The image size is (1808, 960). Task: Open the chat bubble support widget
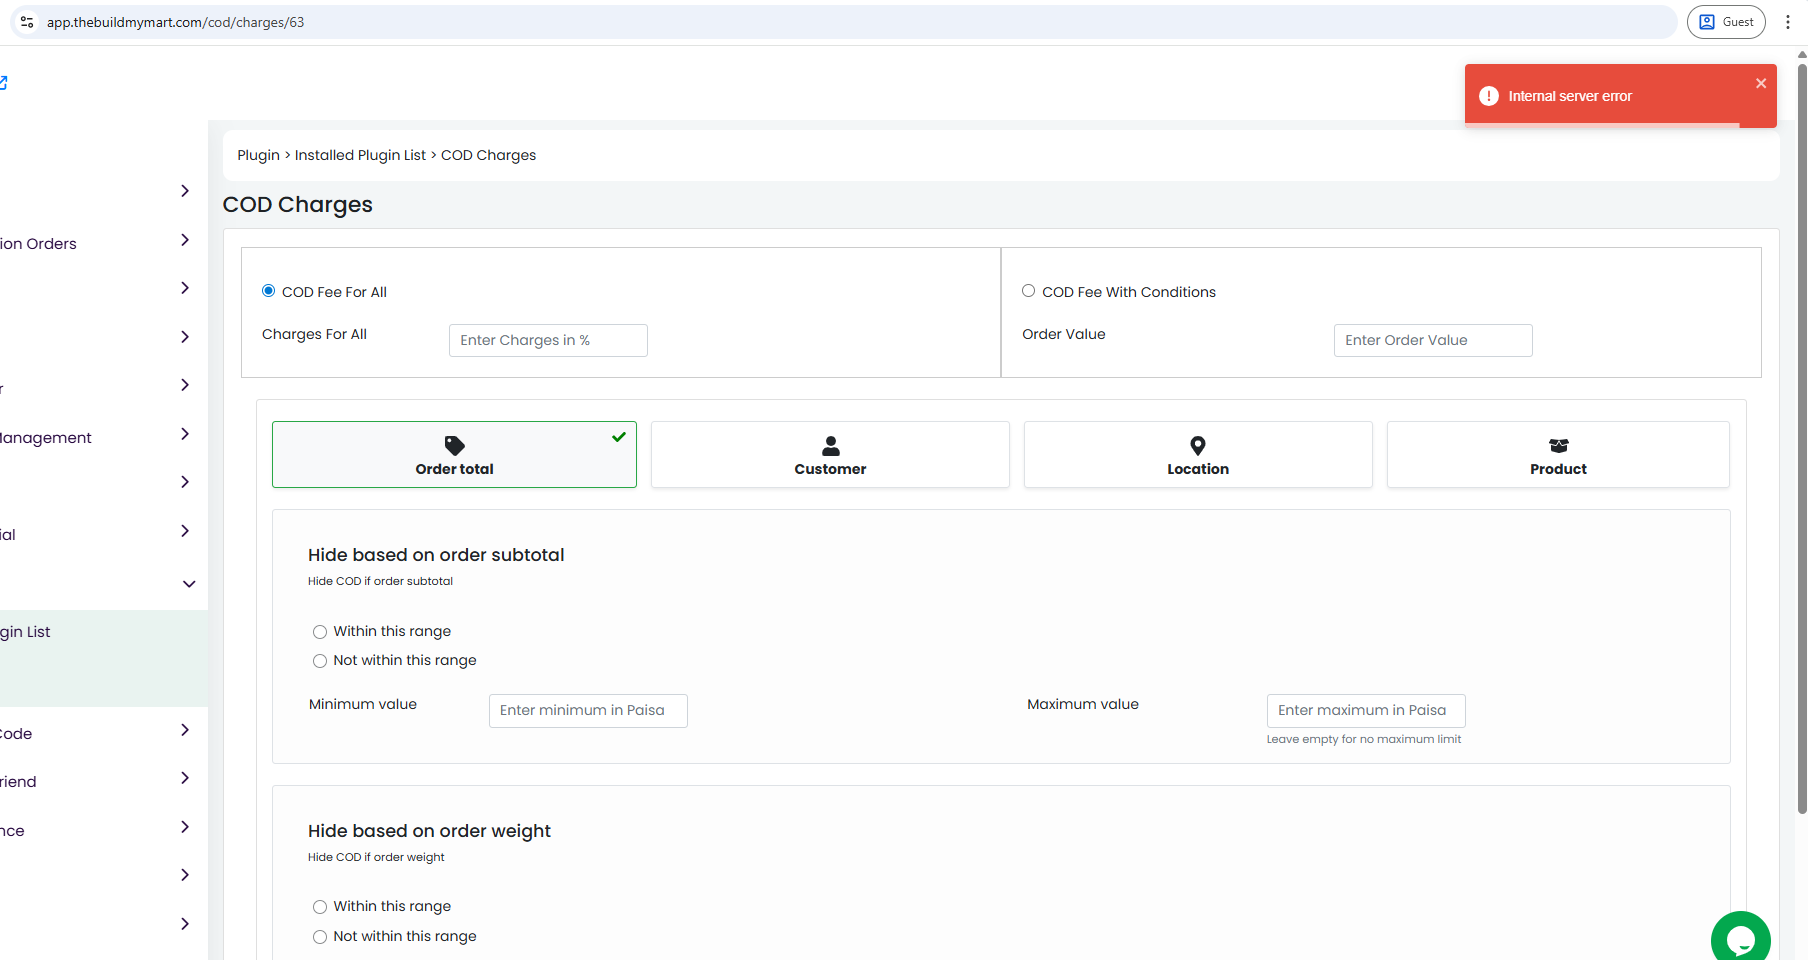[1741, 939]
